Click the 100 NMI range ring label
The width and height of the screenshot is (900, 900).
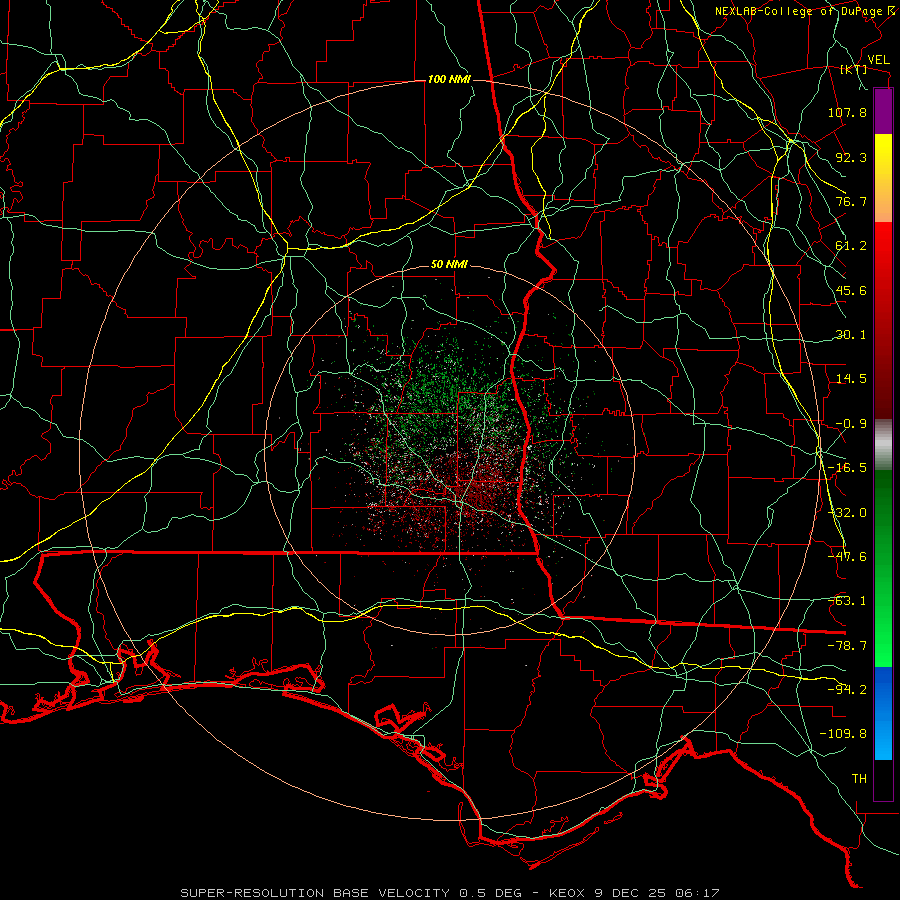coord(449,79)
